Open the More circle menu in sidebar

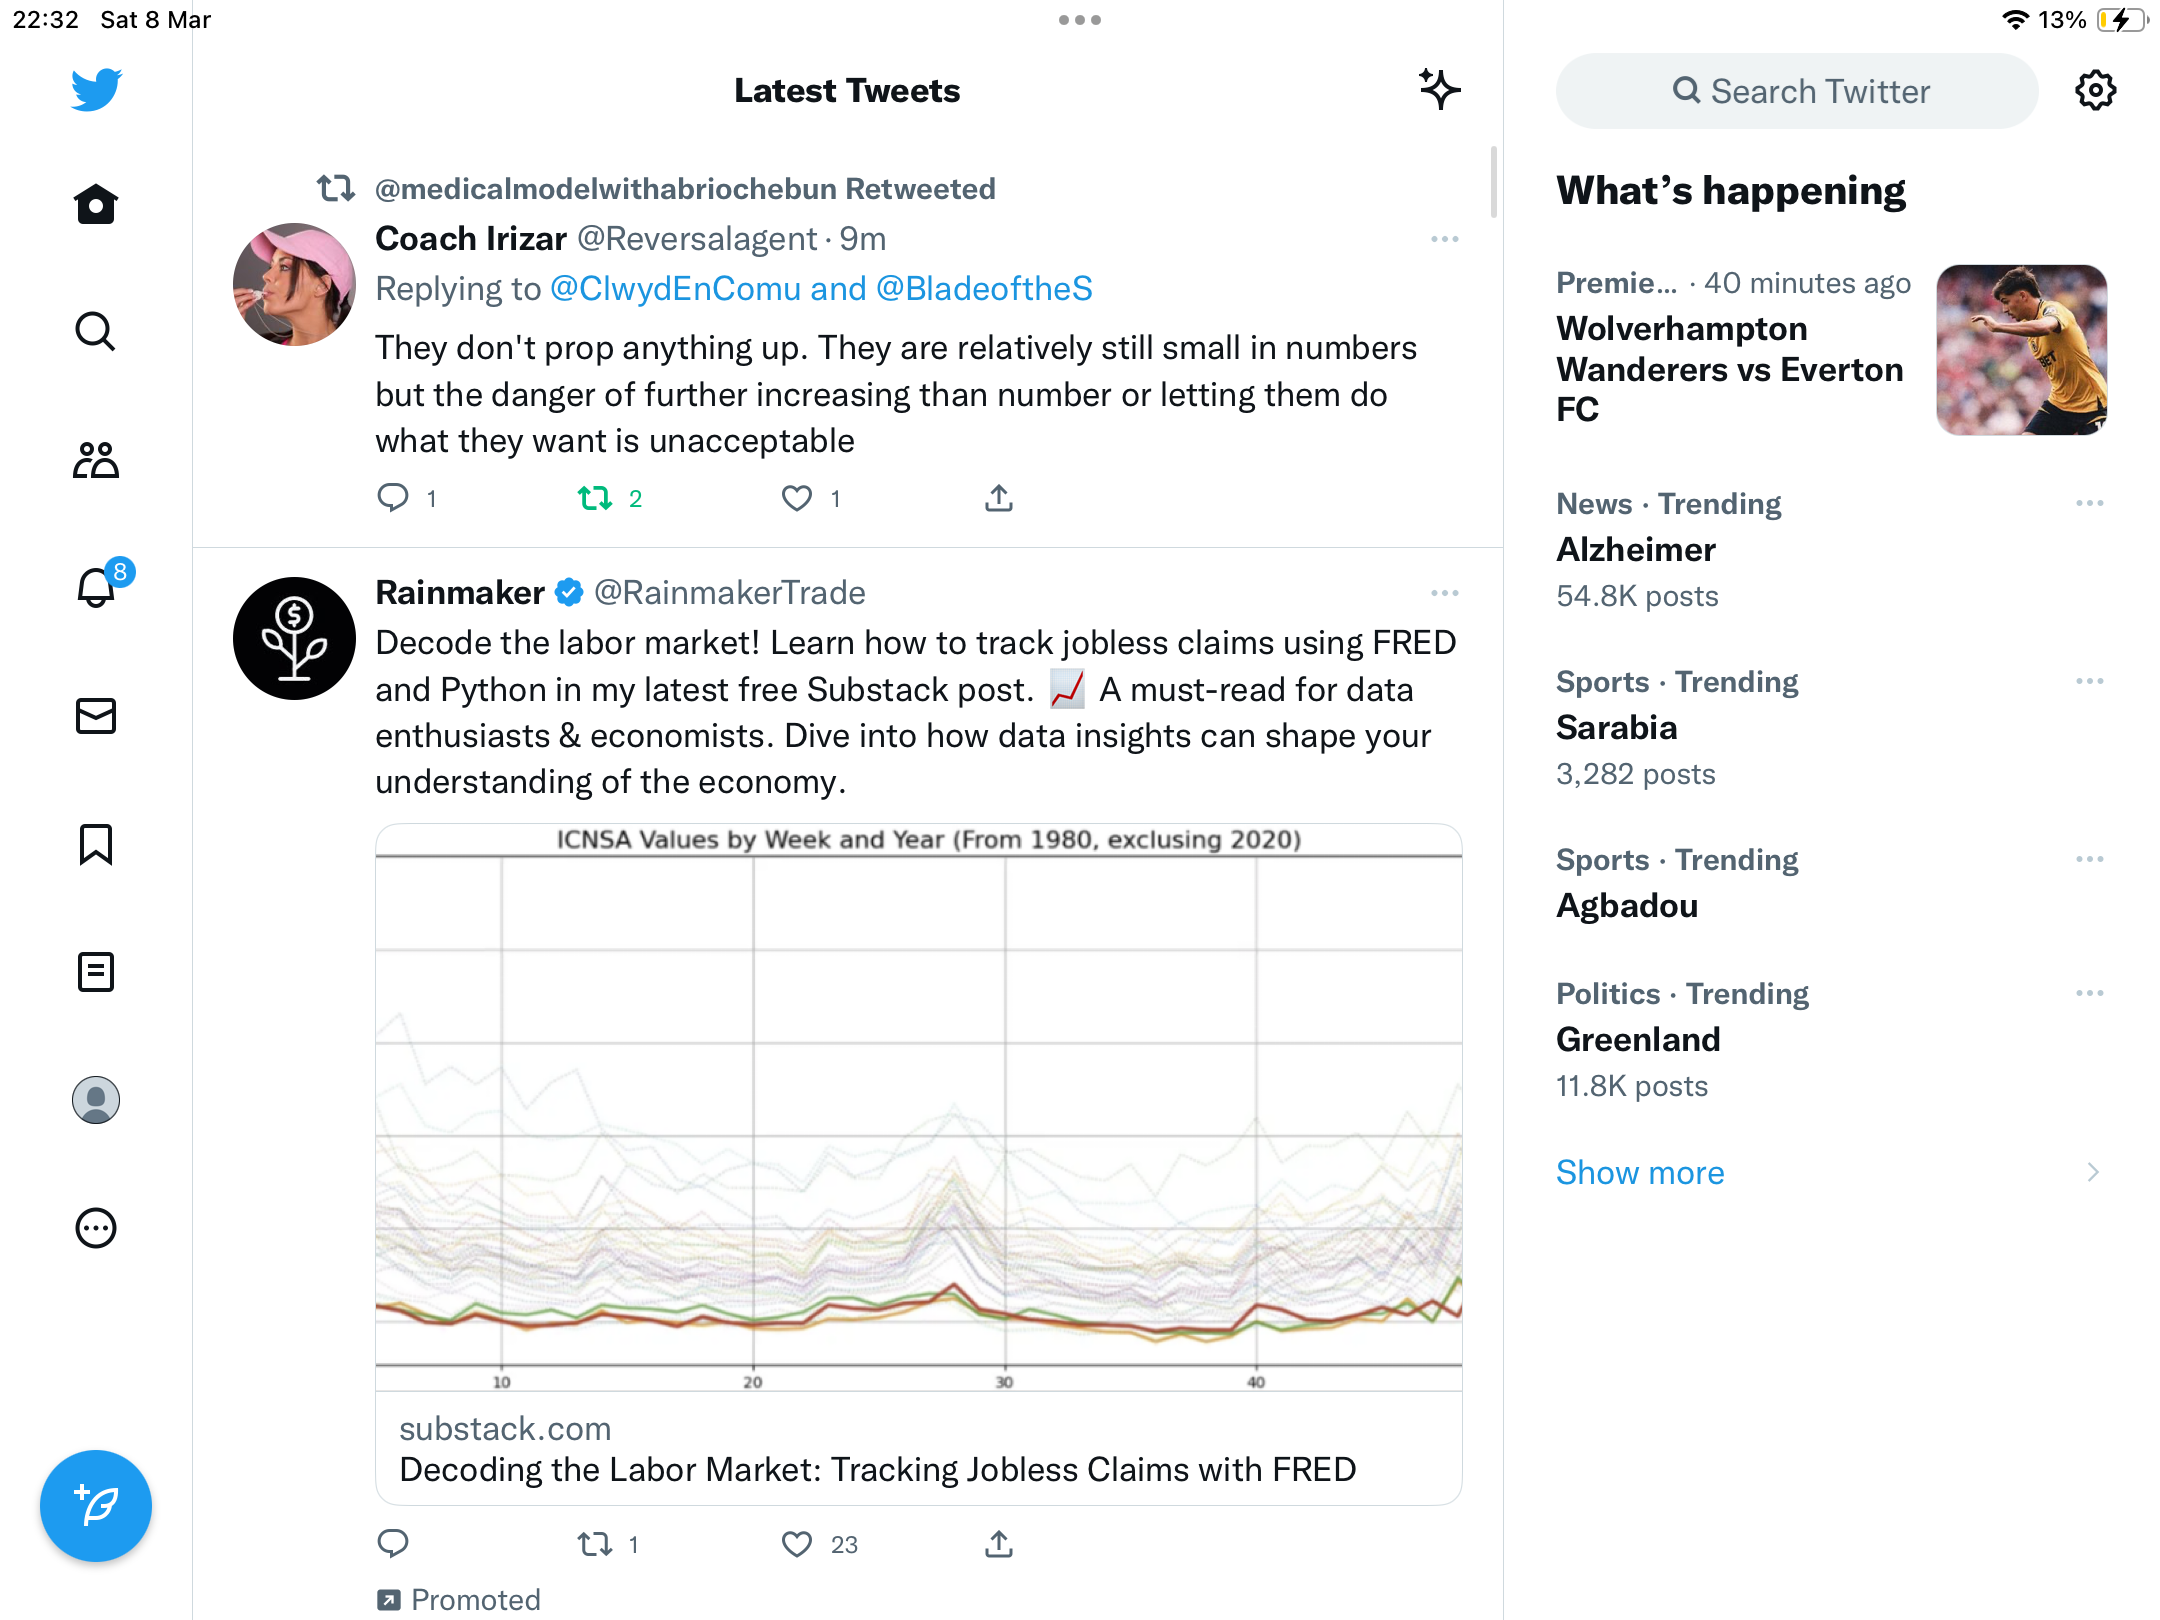pos(96,1228)
